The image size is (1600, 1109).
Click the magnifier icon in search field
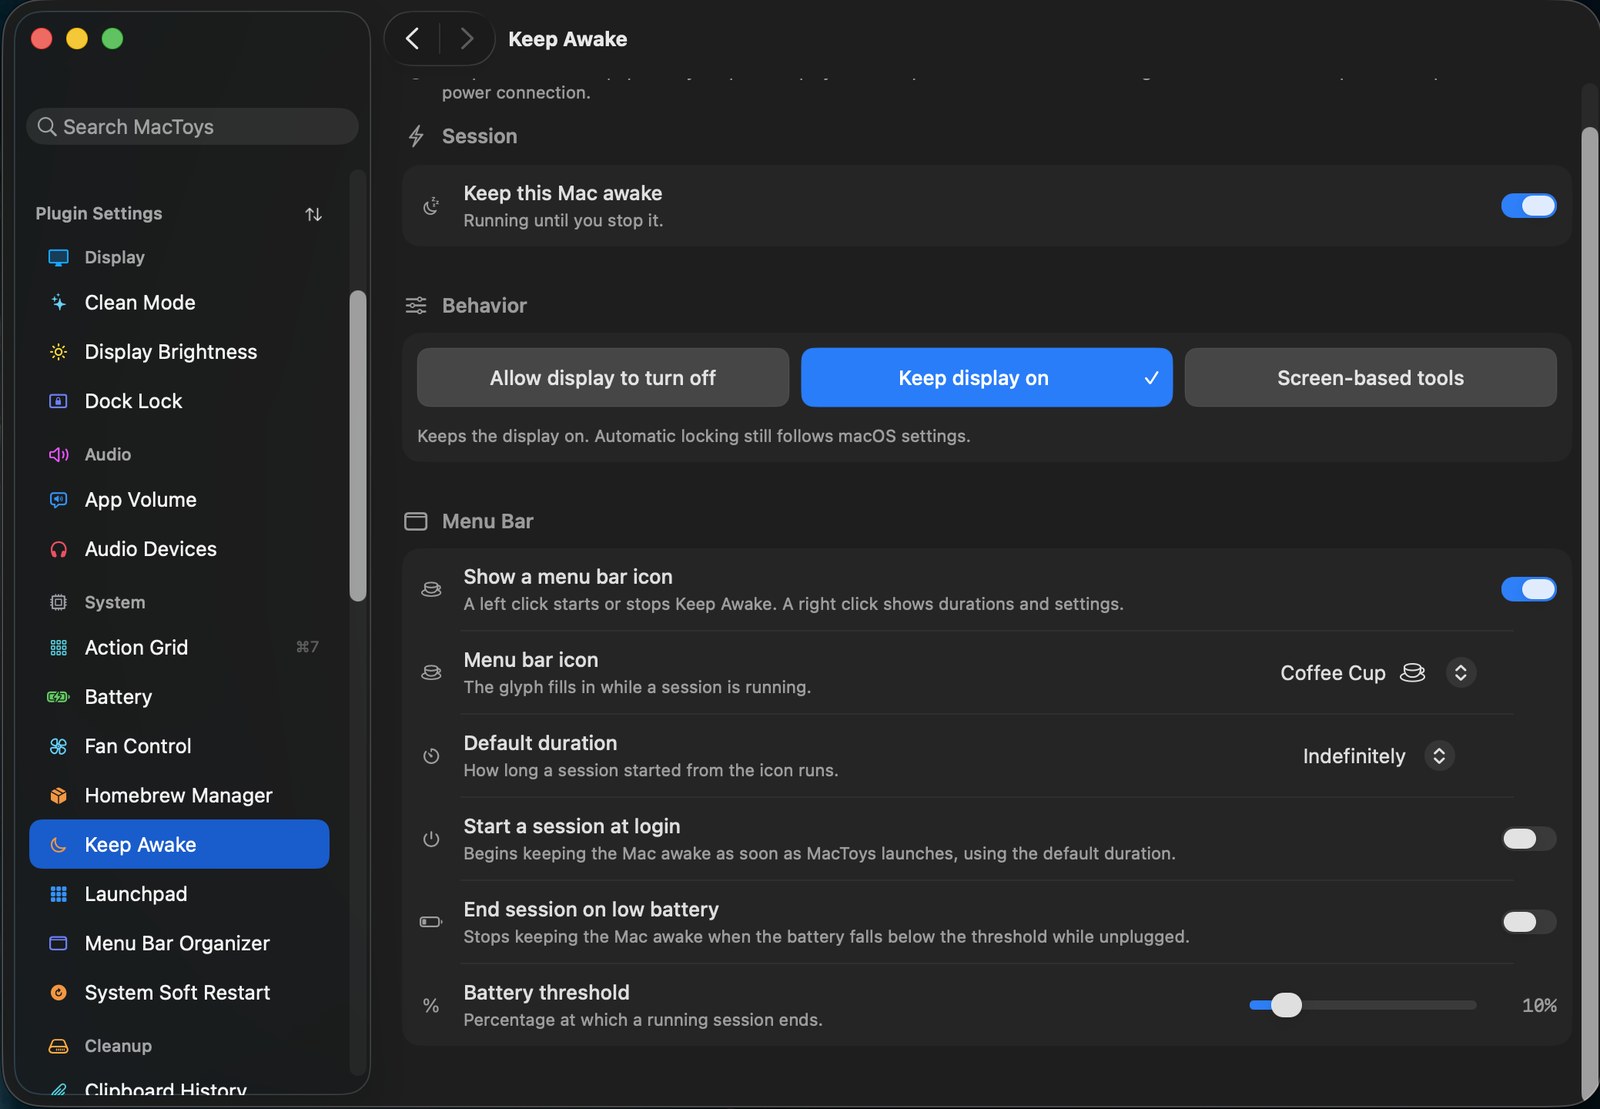coord(47,127)
